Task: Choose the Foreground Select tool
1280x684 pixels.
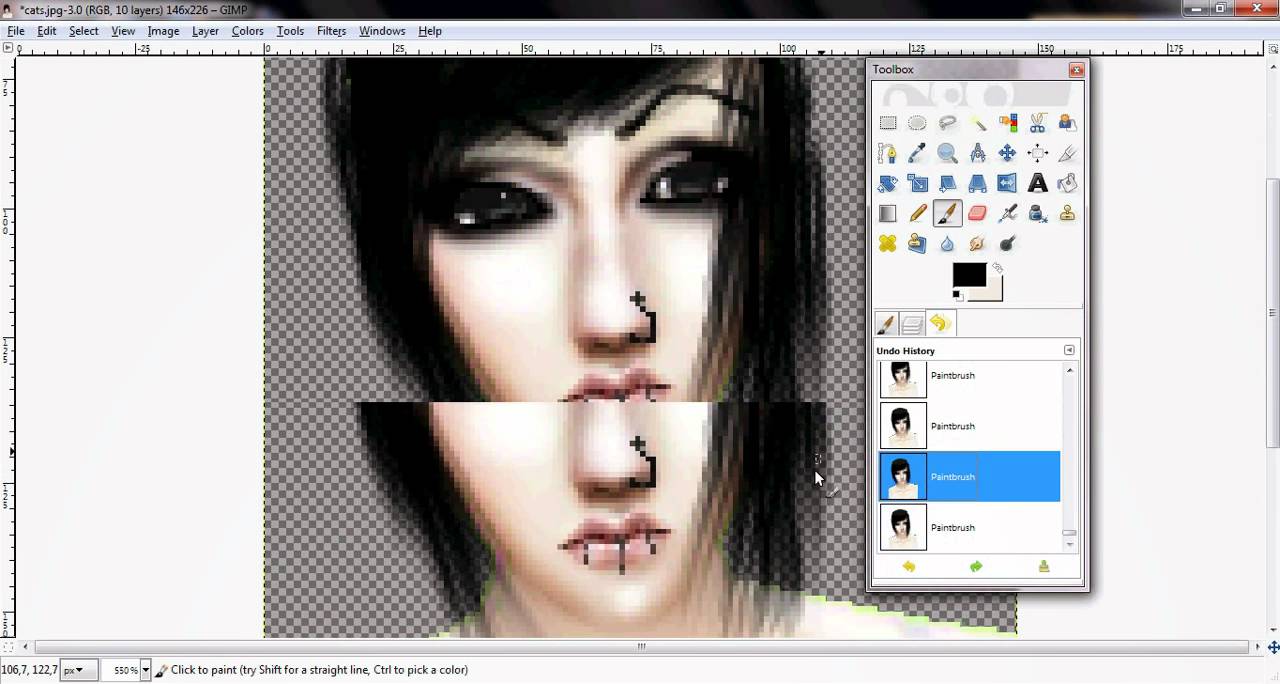Action: click(x=1067, y=123)
